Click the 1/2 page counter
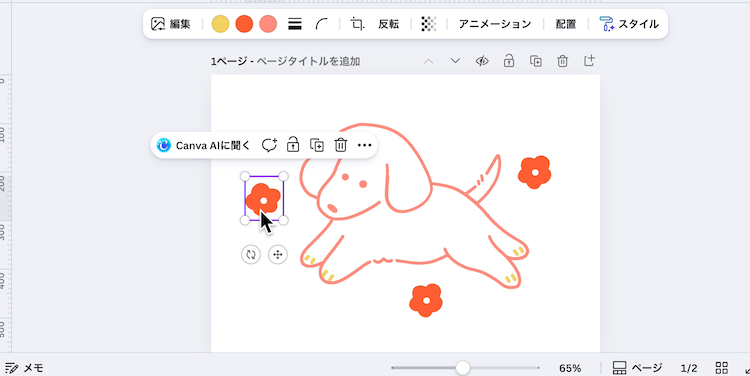750x376 pixels. [689, 368]
